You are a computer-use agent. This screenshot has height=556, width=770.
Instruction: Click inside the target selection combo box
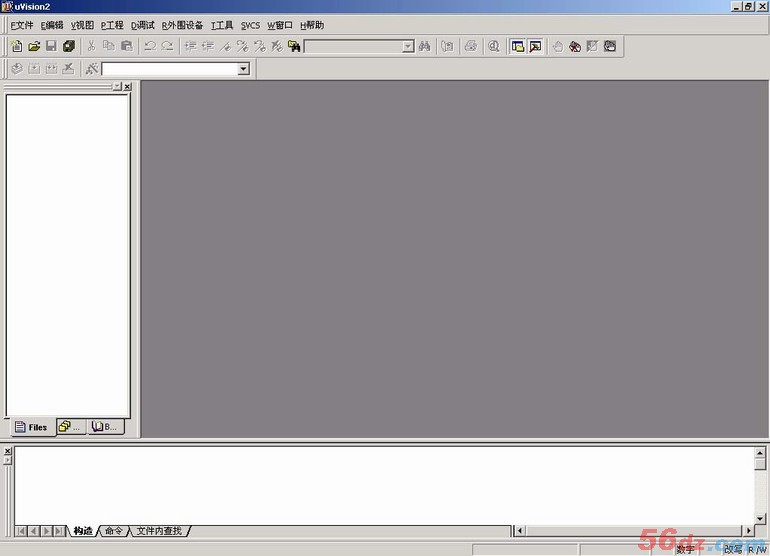tap(170, 69)
